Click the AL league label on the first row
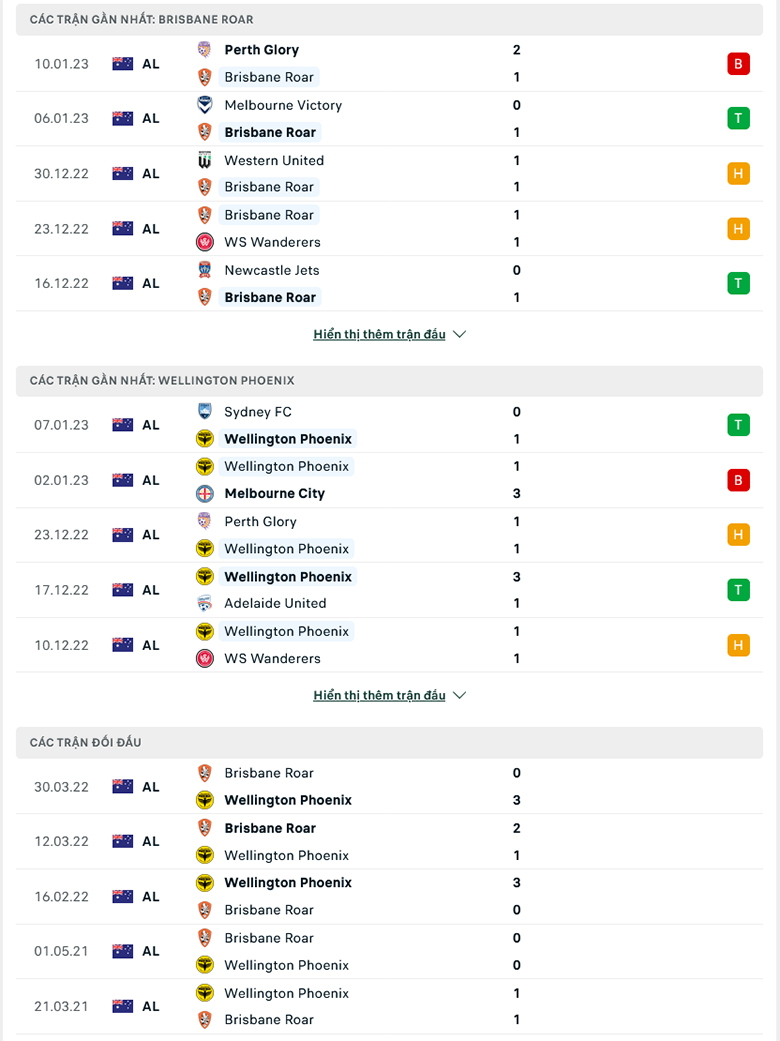The width and height of the screenshot is (780, 1041). click(x=151, y=63)
